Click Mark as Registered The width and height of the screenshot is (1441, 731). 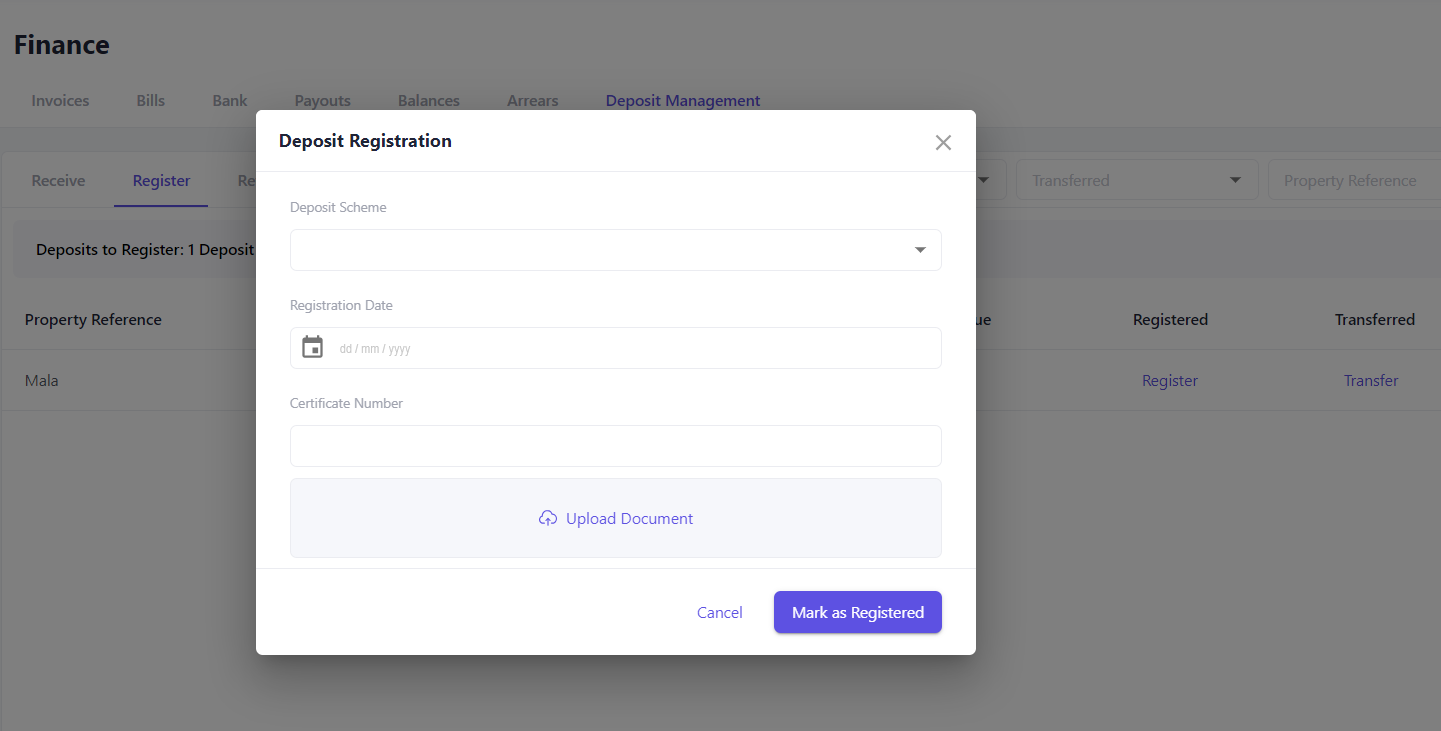coord(857,611)
